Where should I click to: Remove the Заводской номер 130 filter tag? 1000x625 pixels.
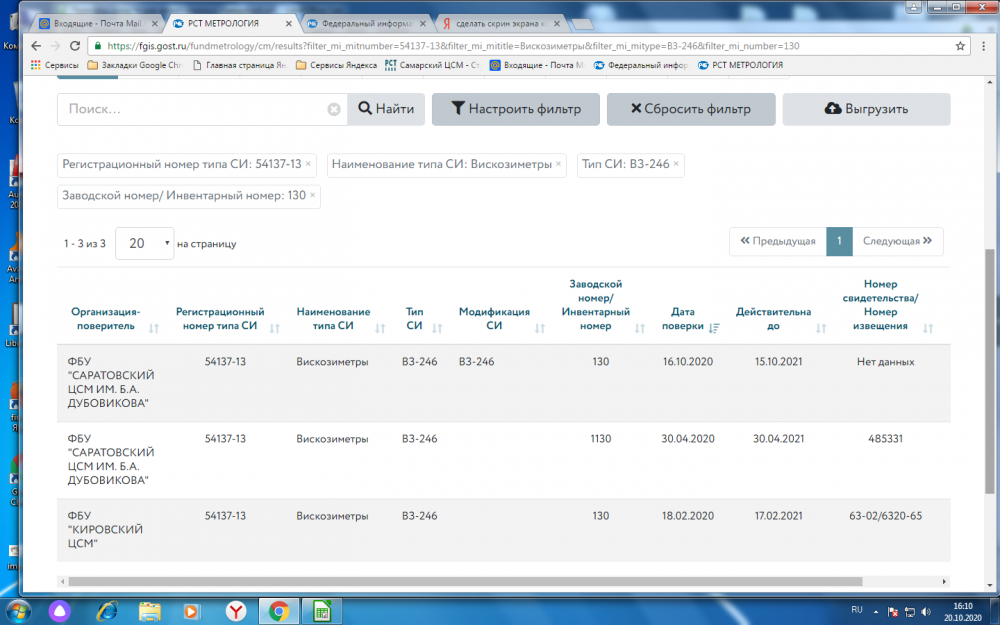(312, 195)
